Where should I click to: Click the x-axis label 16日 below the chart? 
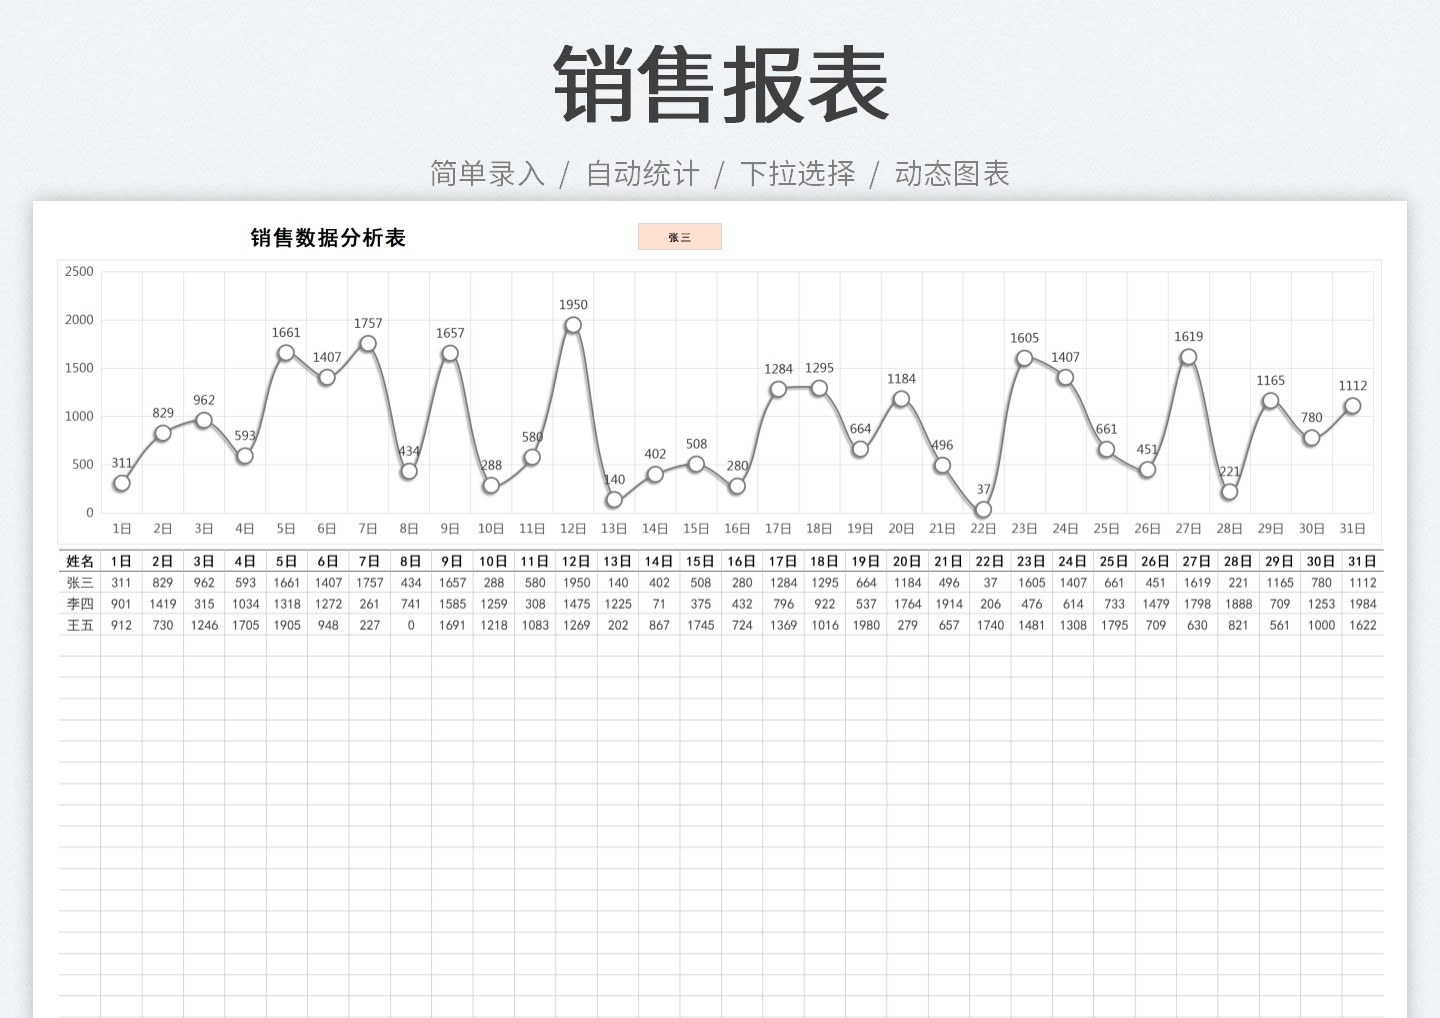tap(736, 528)
